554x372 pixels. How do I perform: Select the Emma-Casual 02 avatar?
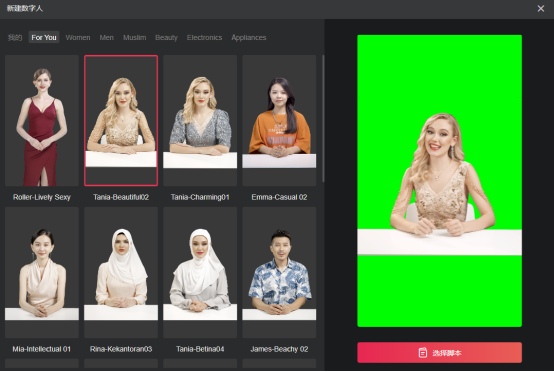tap(279, 120)
